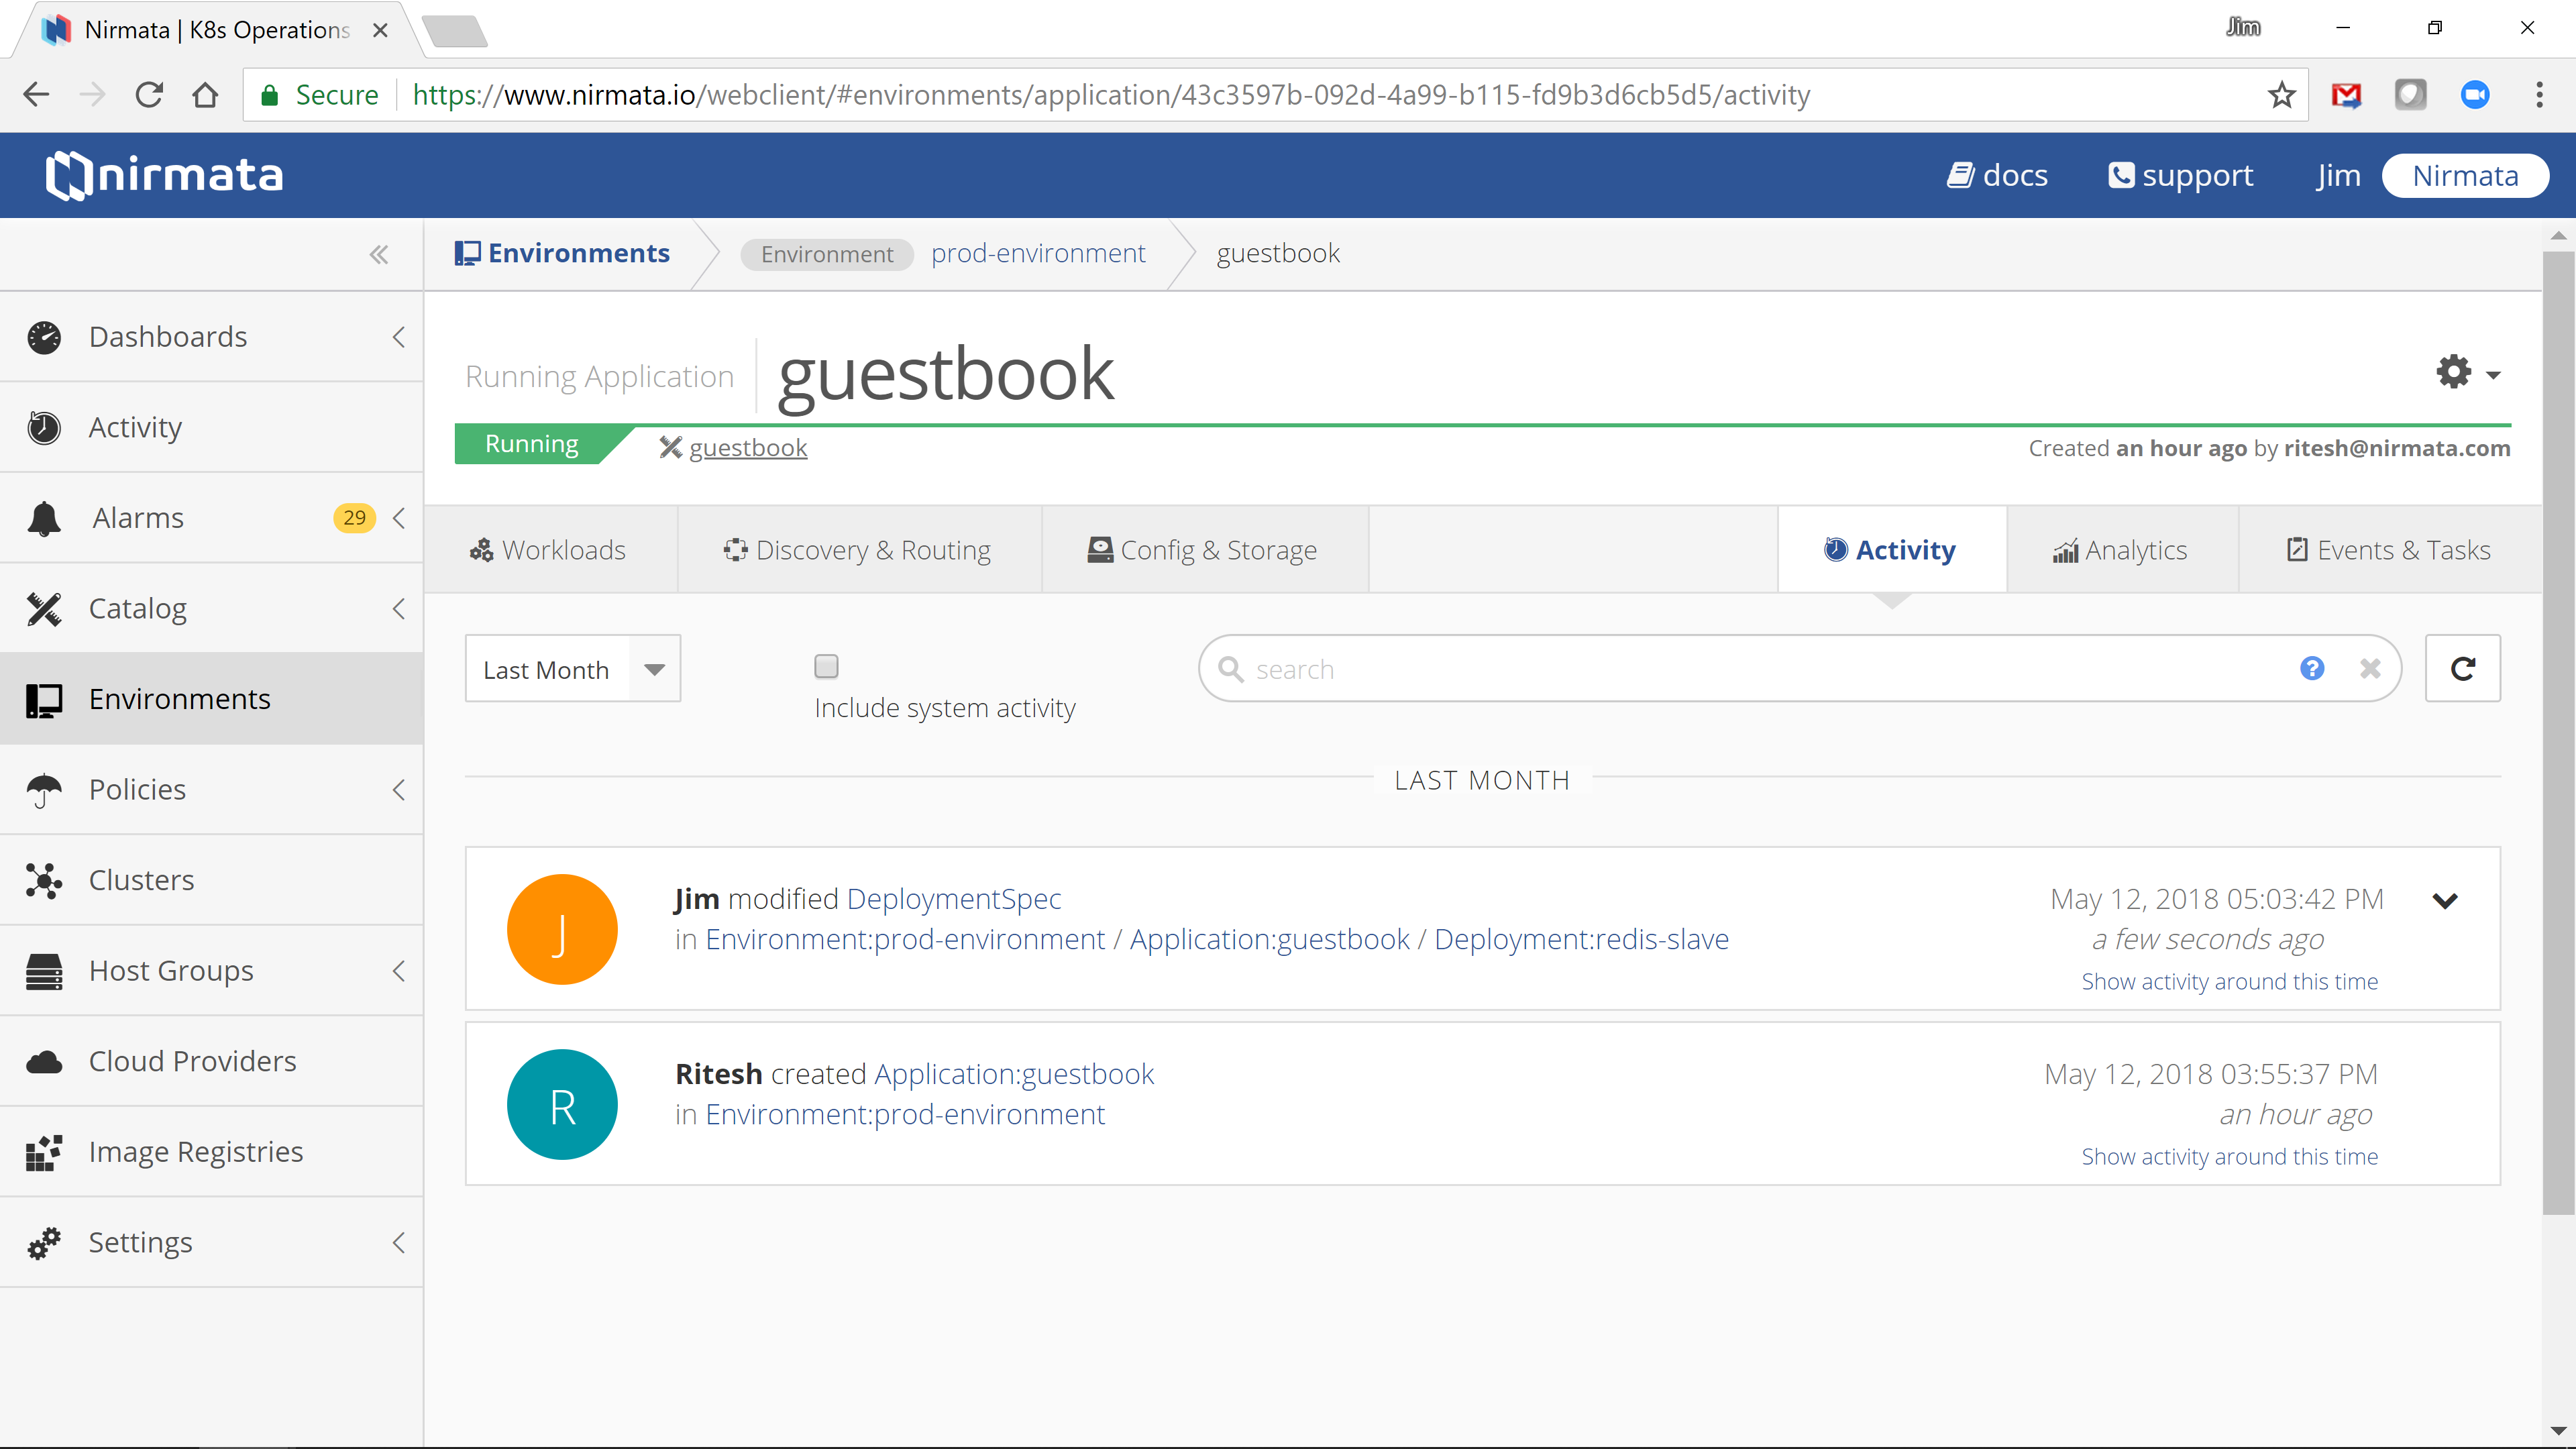Click the search help question mark icon
Screen dimensions: 2576x1449
click(2311, 668)
